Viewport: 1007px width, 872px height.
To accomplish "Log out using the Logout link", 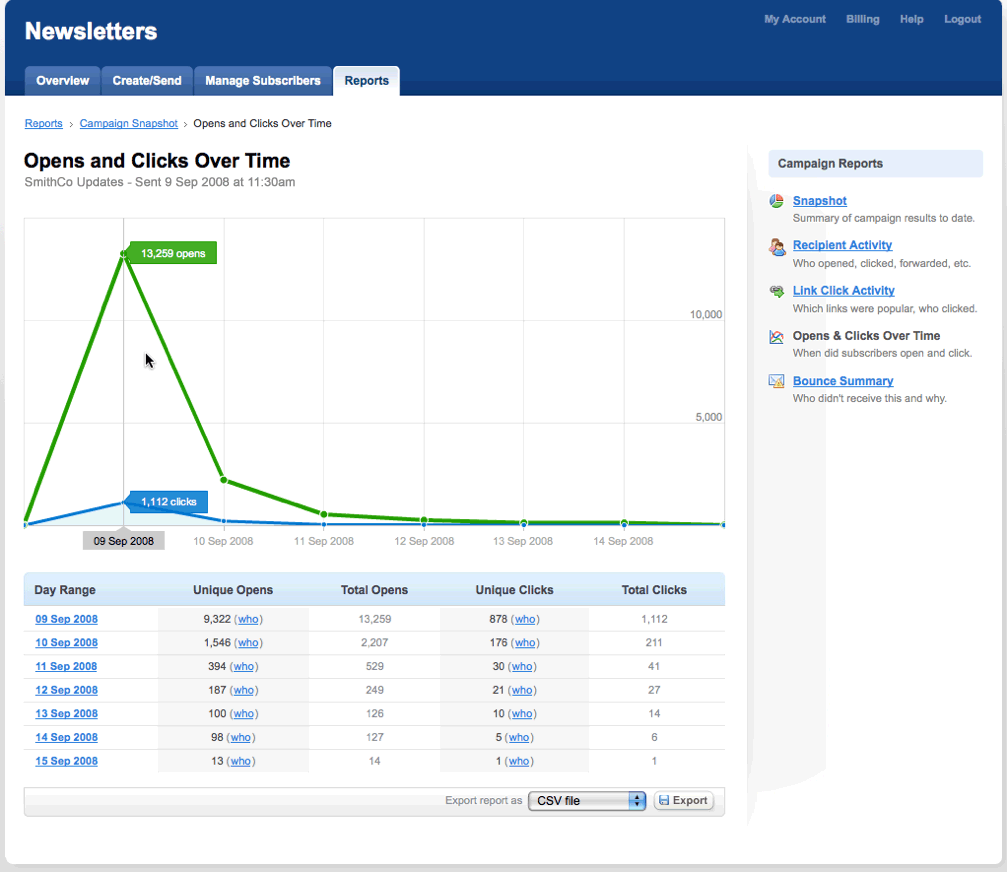I will coord(962,19).
